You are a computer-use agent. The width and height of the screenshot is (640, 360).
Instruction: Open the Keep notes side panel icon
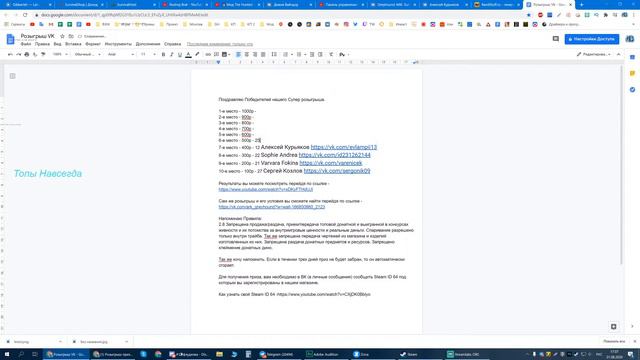click(x=632, y=73)
